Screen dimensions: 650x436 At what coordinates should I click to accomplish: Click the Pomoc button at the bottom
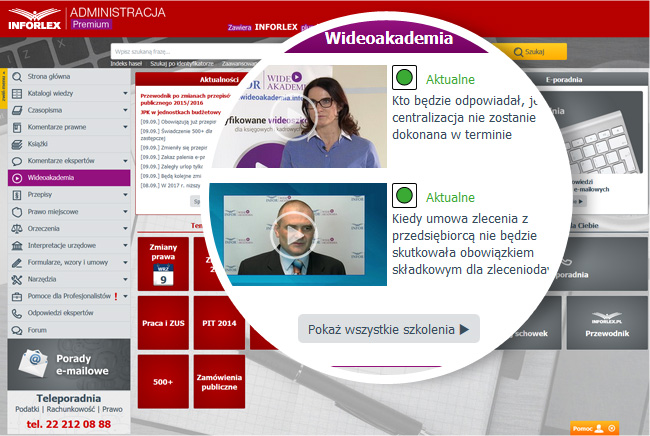coord(594,429)
